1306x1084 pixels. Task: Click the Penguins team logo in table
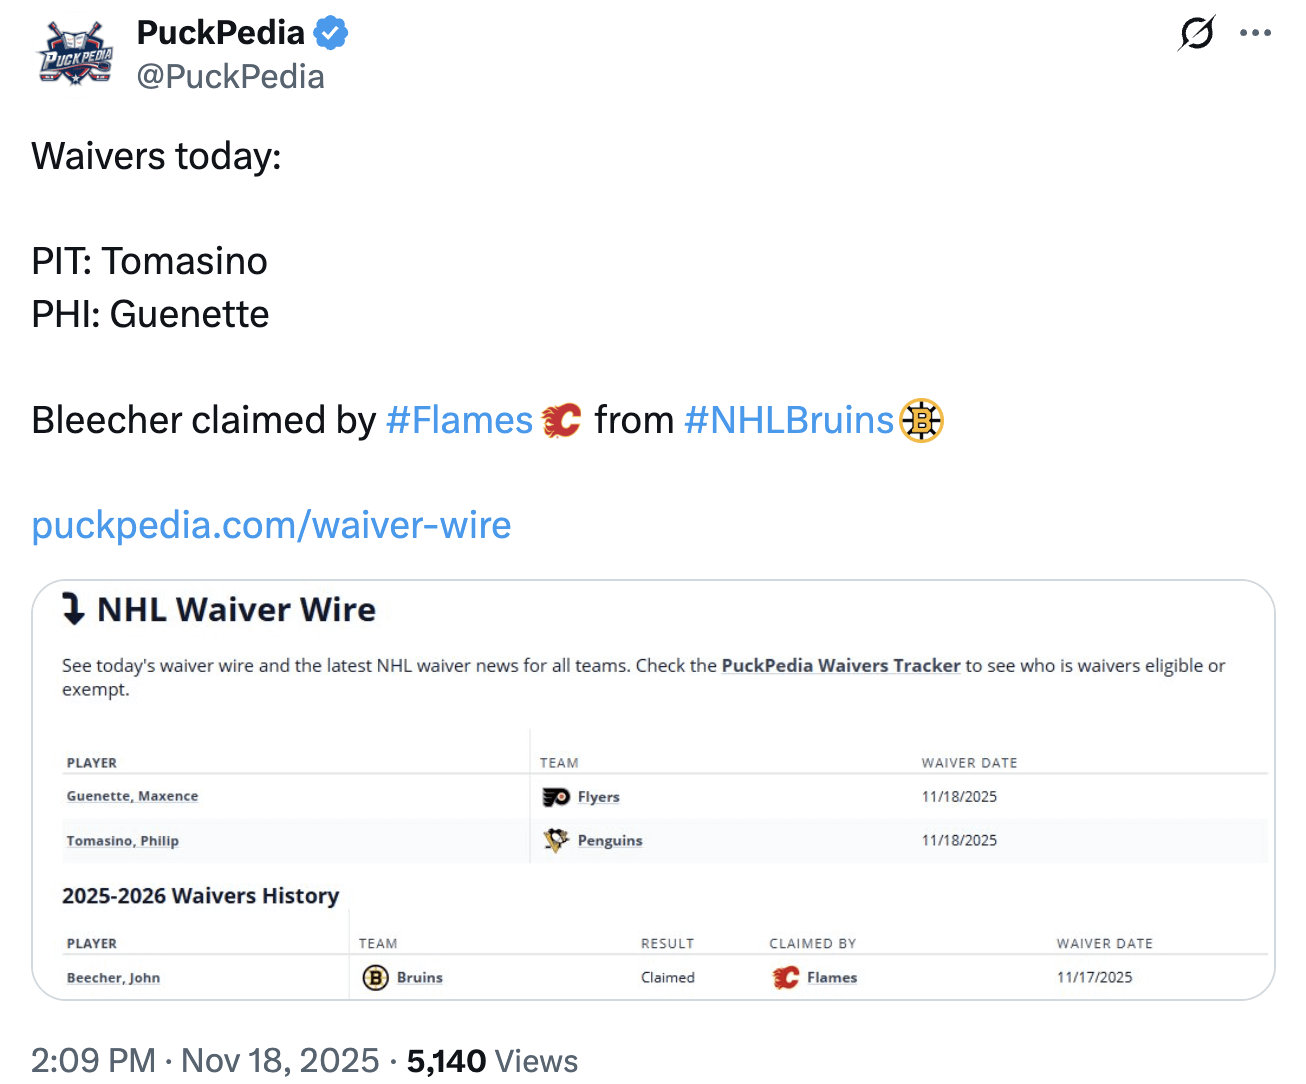(556, 840)
